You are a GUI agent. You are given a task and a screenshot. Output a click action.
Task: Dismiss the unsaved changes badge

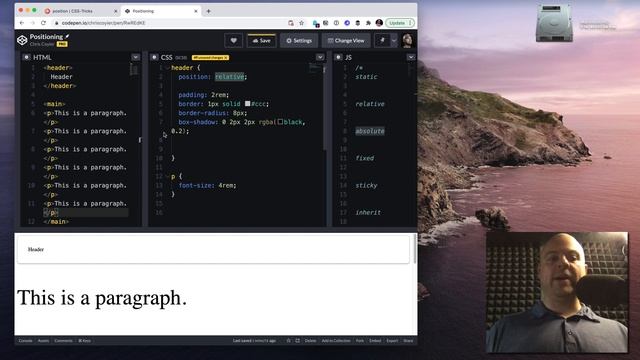(226, 58)
